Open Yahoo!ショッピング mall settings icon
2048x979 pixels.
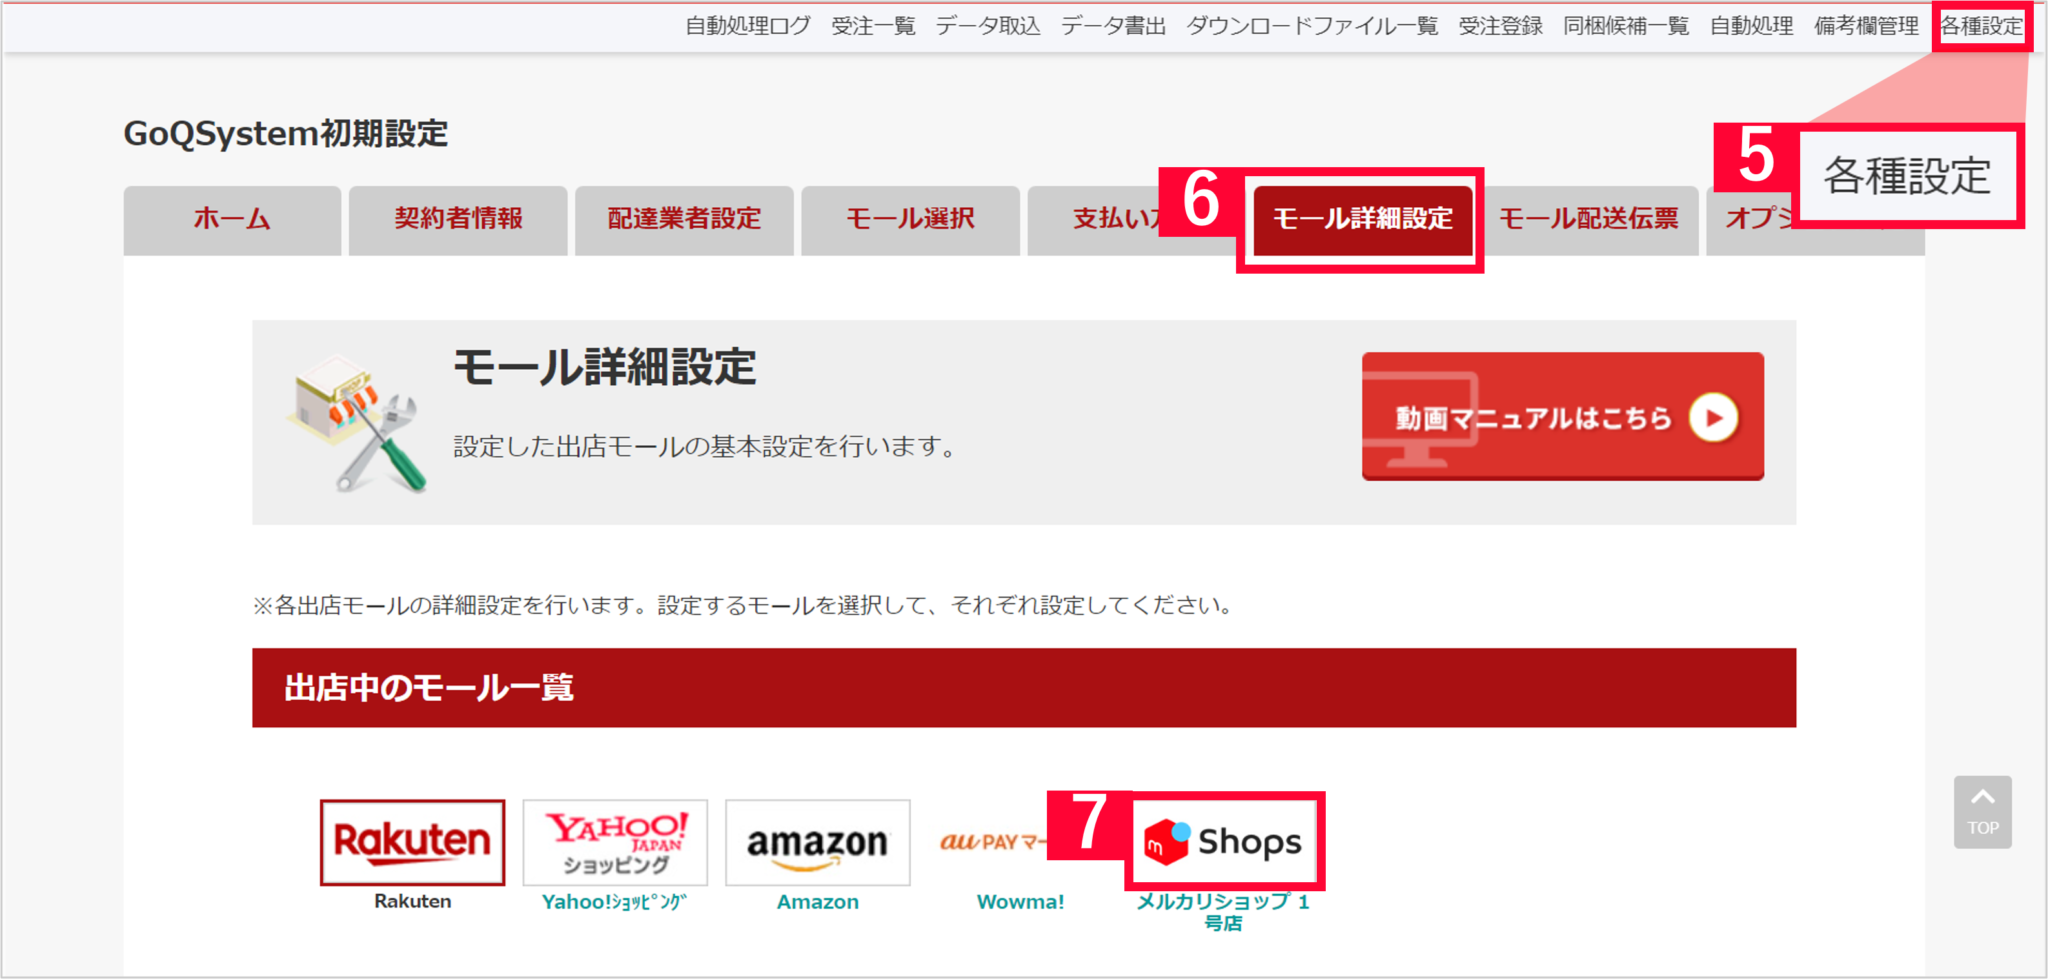[x=615, y=843]
